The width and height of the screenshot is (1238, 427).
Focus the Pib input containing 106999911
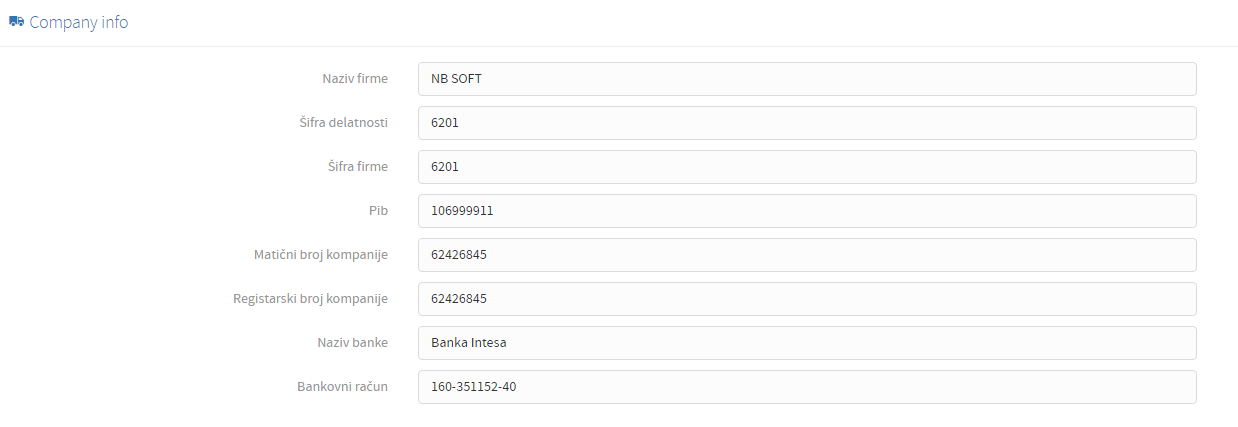coord(807,211)
